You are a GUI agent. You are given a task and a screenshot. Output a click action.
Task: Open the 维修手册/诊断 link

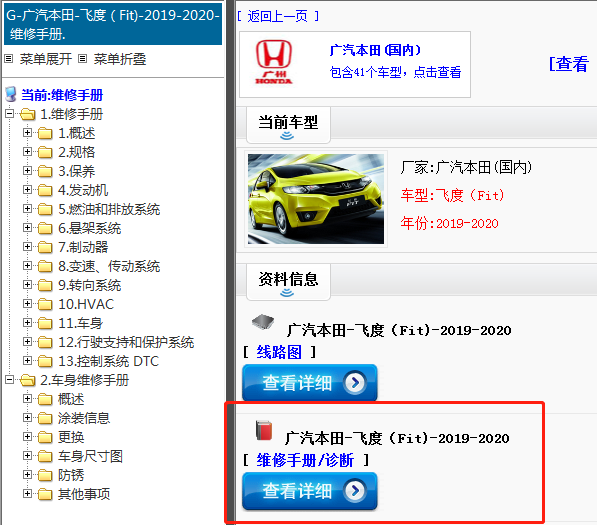click(305, 460)
